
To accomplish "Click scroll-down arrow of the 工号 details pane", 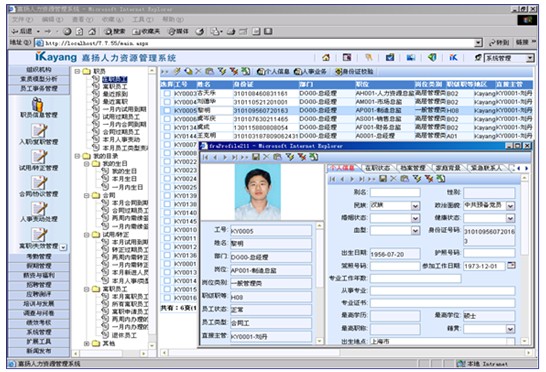I will point(319,341).
